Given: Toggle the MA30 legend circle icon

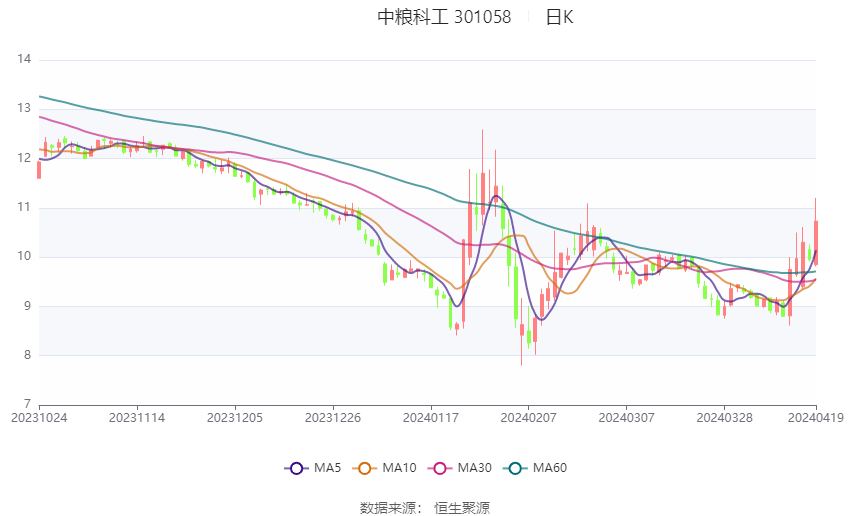Looking at the screenshot, I should 440,468.
